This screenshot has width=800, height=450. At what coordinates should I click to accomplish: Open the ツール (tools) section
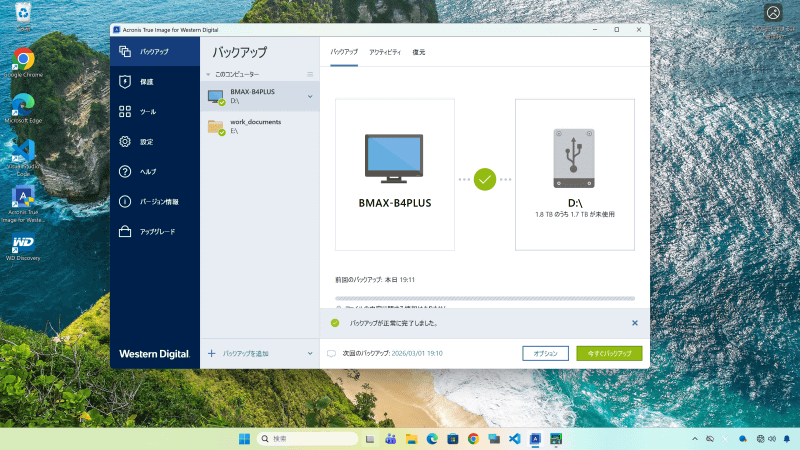[155, 112]
